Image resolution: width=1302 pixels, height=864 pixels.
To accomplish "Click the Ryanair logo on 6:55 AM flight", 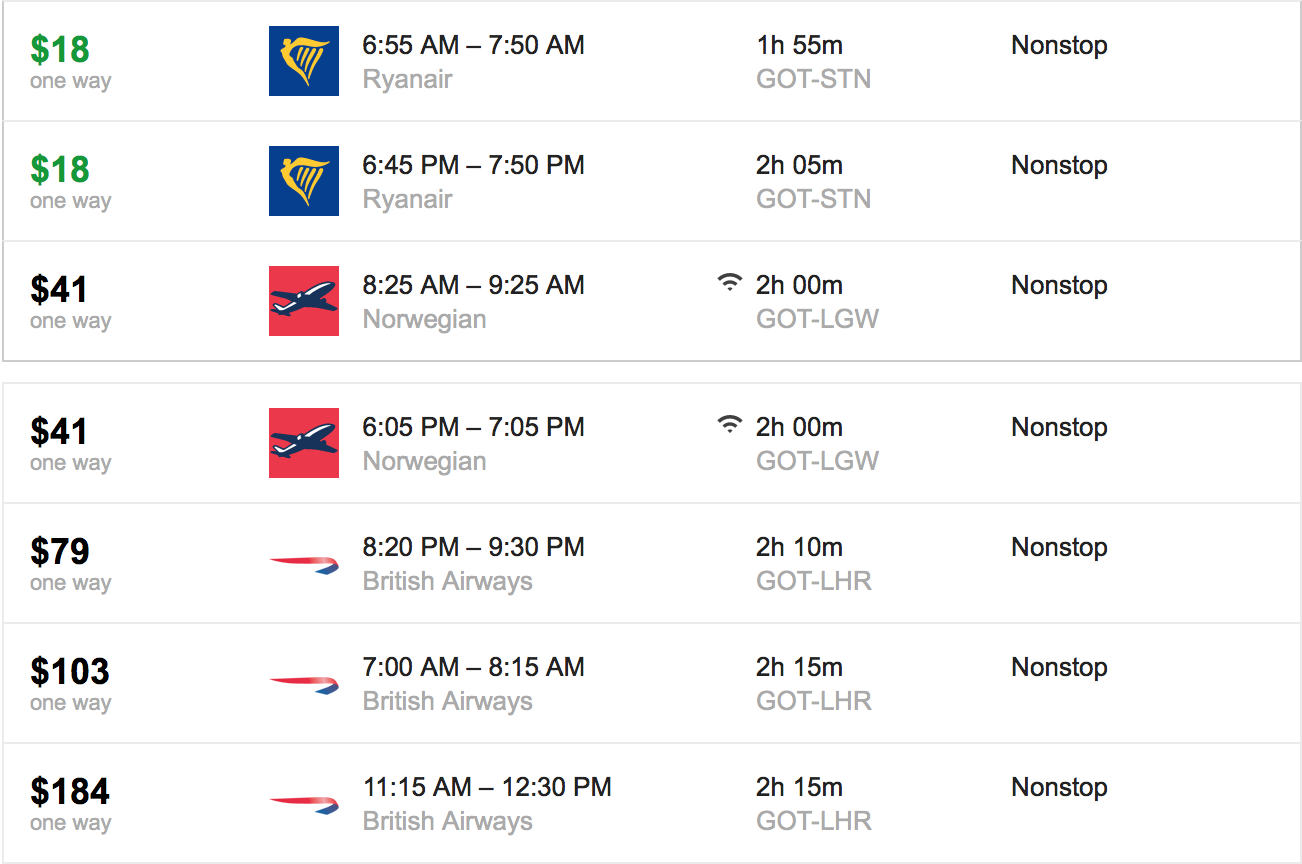I will (x=304, y=61).
